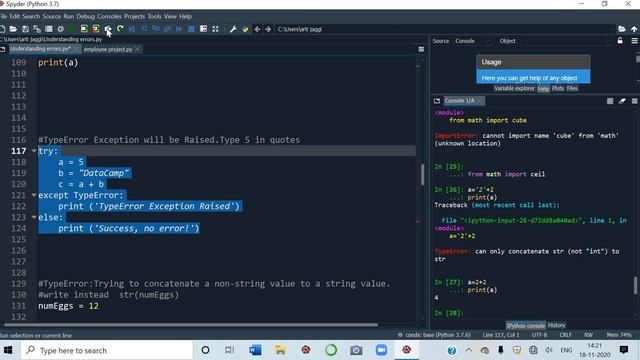Viewport: 640px width, 360px height.
Task: Open the console pane options menu
Action: (634, 101)
